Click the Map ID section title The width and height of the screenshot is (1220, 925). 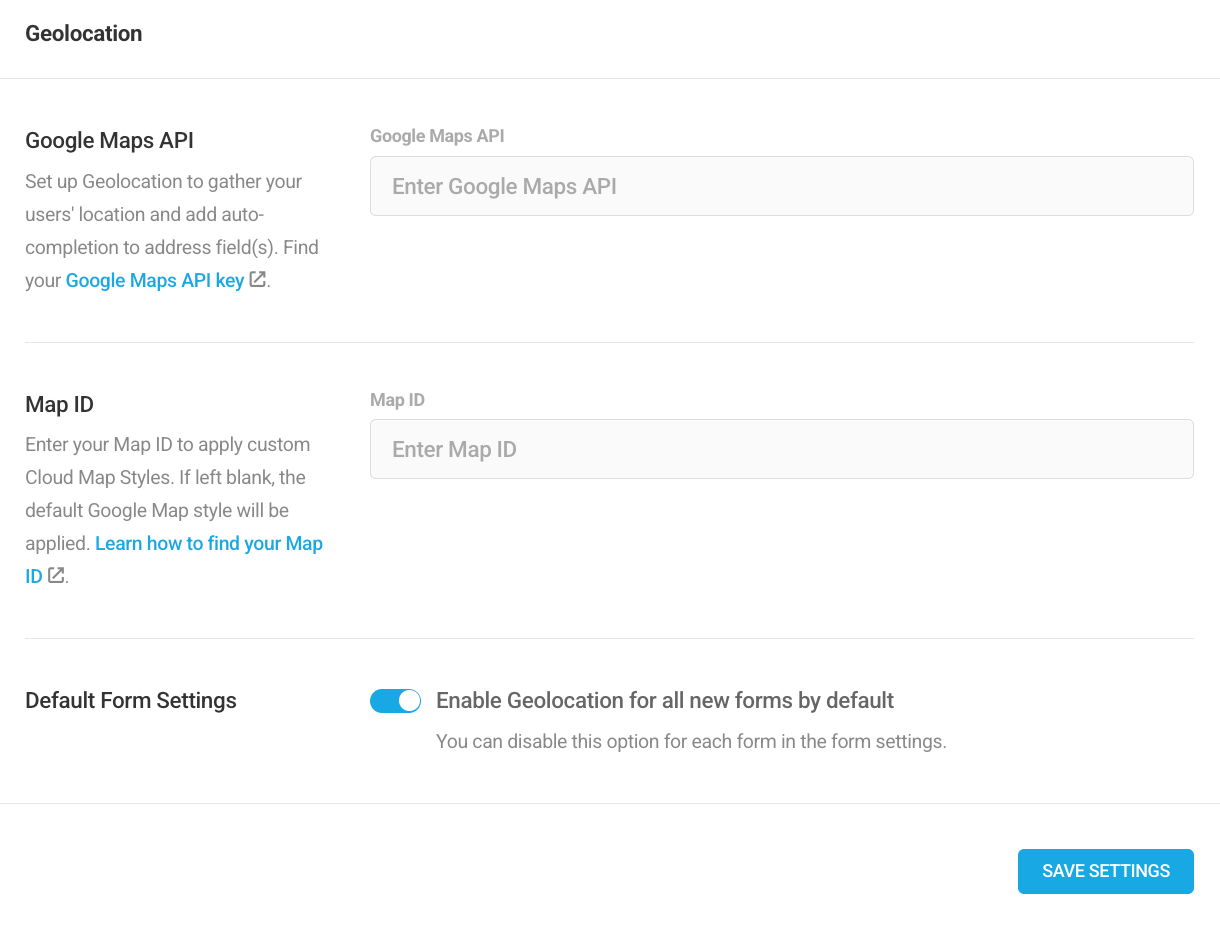[x=59, y=405]
